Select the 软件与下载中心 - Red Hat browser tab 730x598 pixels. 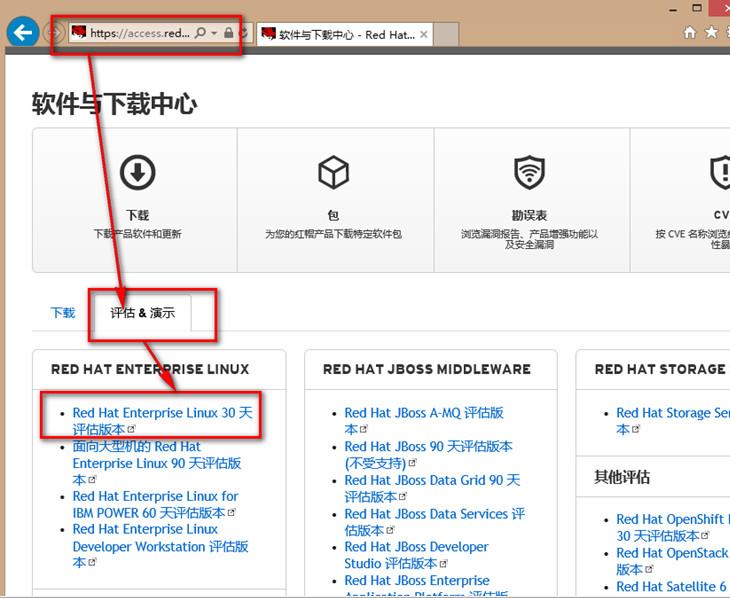click(345, 34)
